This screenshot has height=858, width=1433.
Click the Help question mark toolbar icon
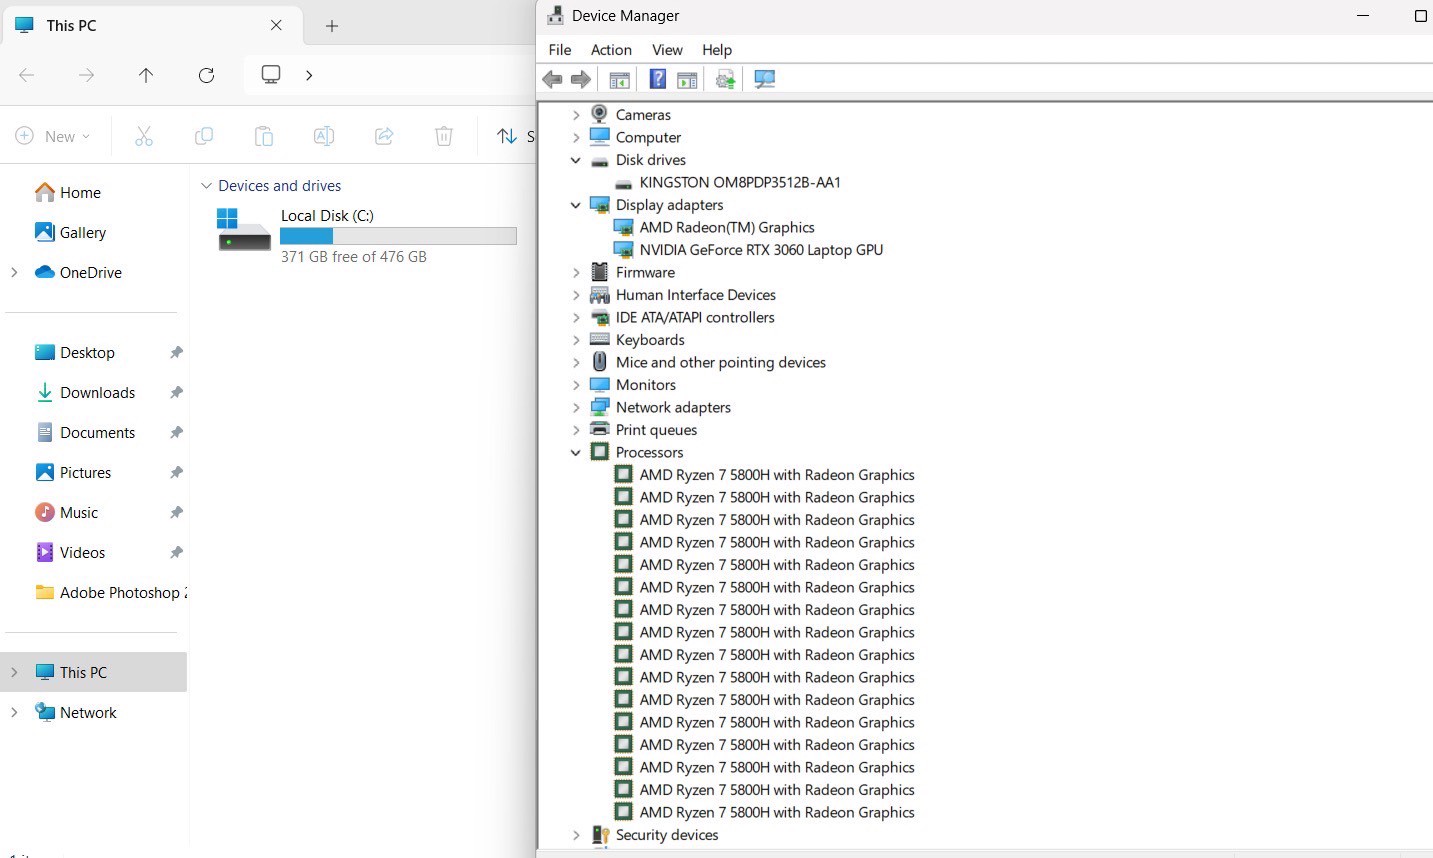657,80
